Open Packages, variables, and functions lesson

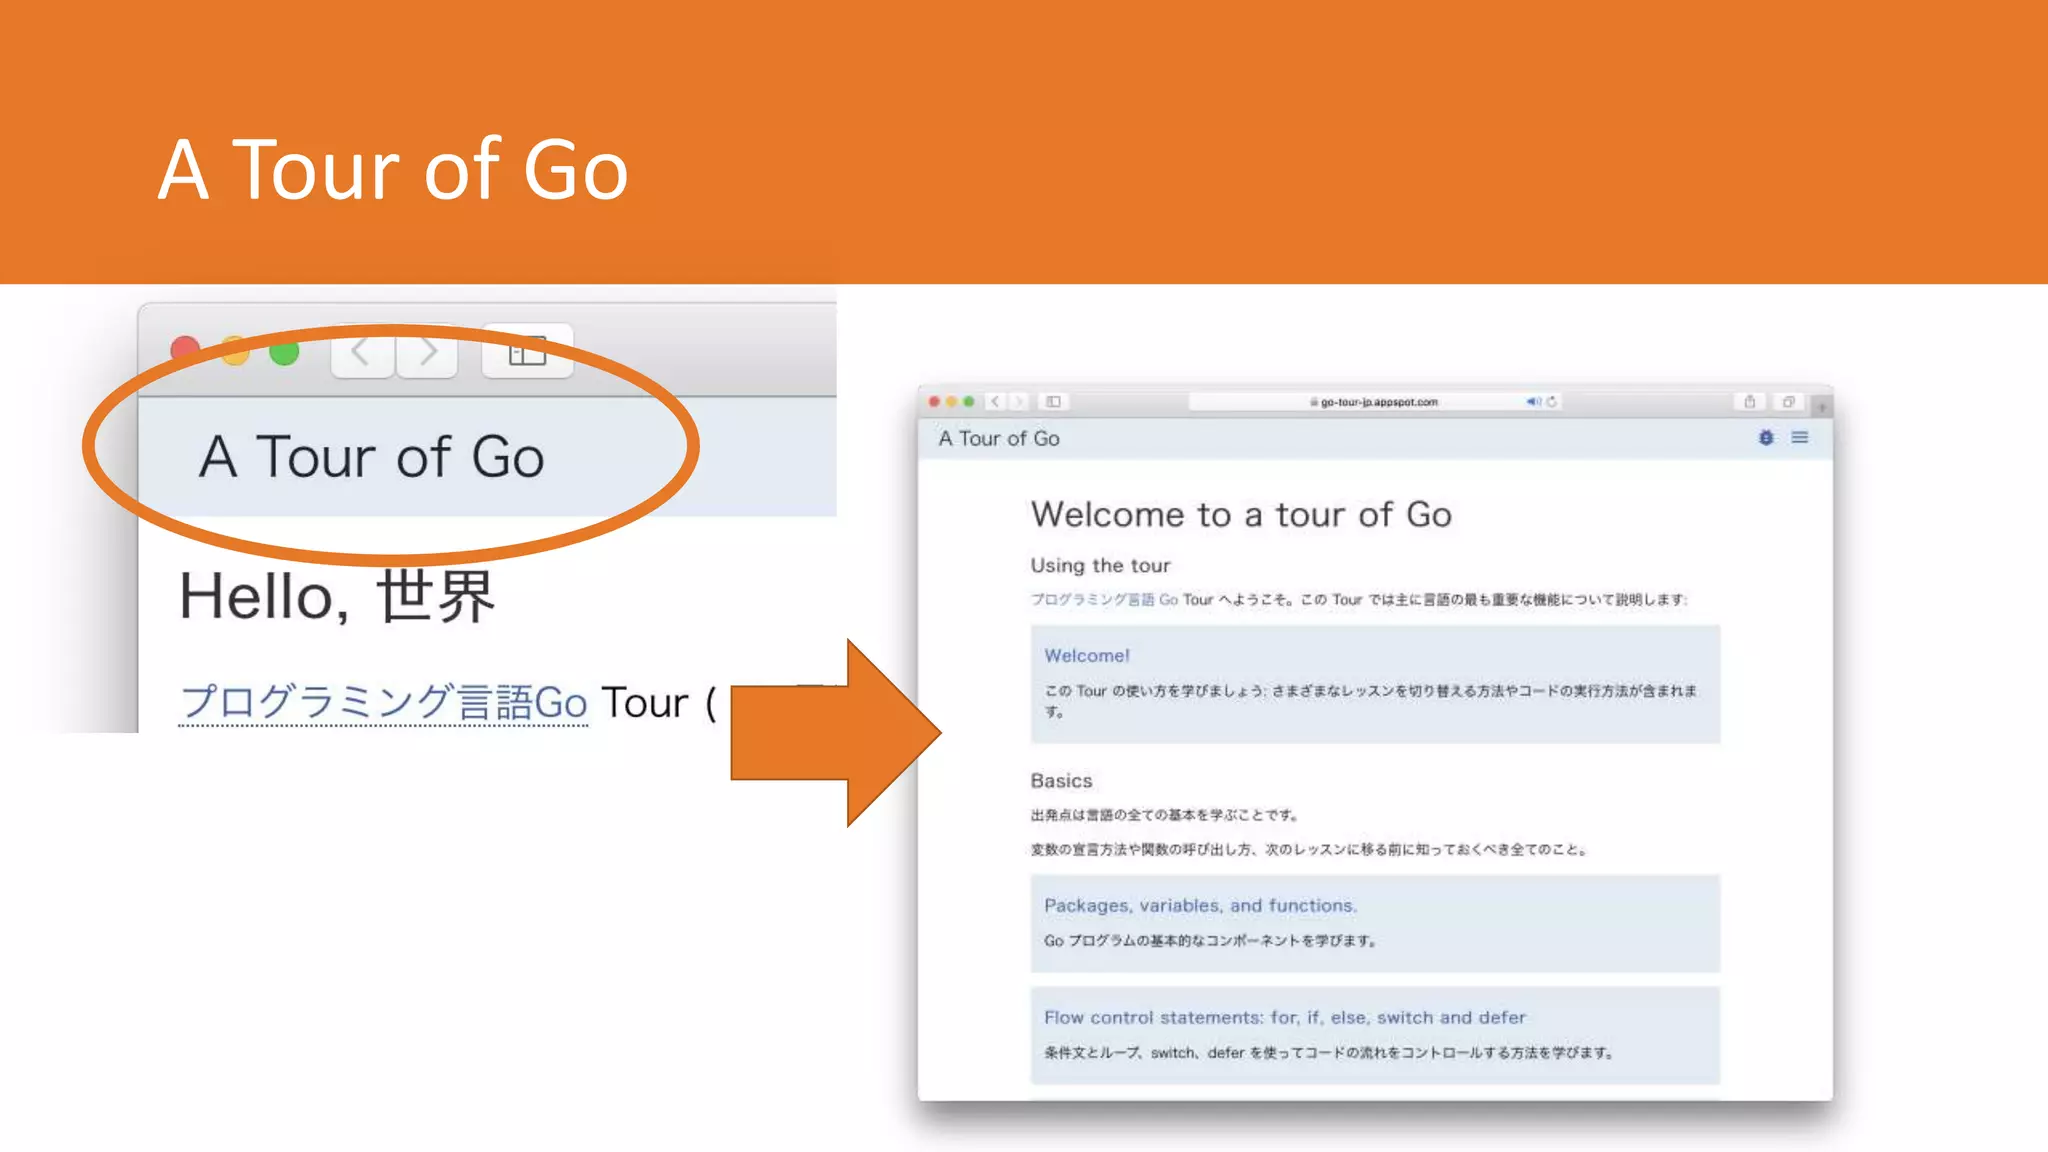click(x=1375, y=923)
